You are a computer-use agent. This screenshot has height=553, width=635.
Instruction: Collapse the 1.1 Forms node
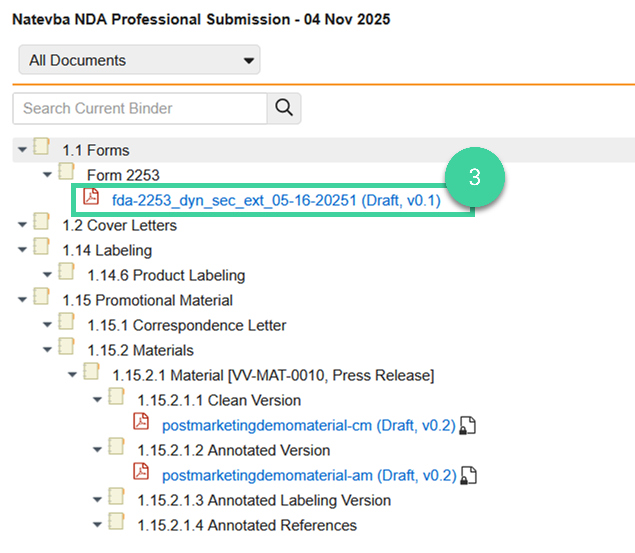tap(22, 150)
